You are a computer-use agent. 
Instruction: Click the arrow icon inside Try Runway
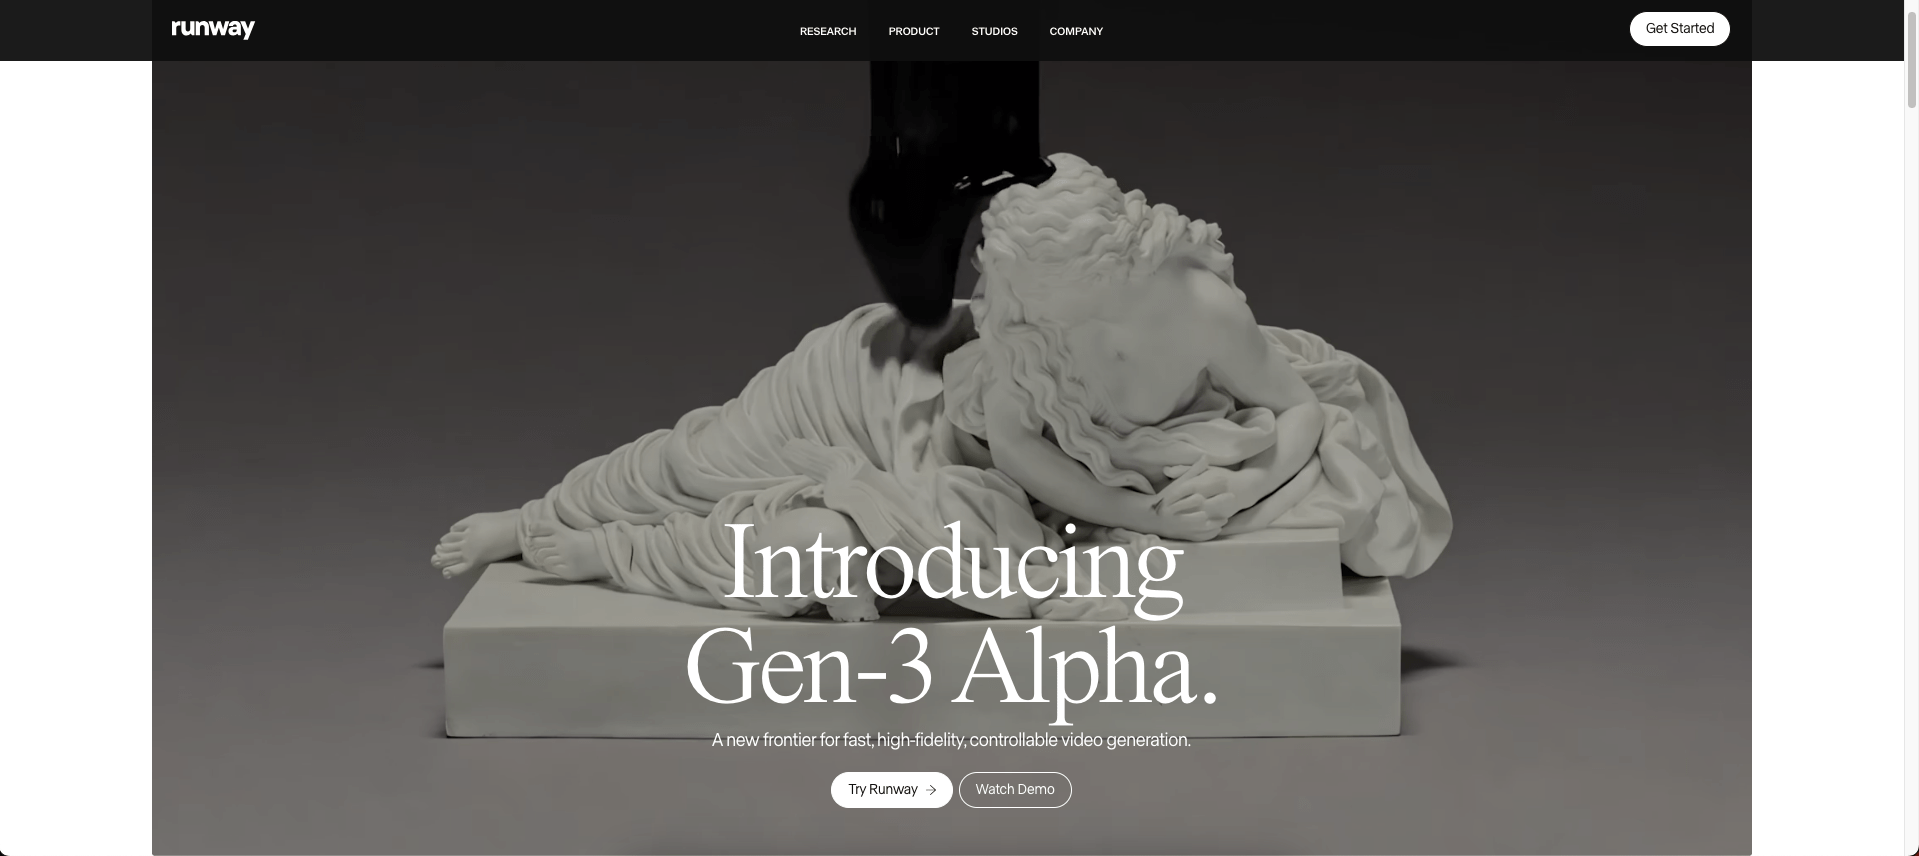coord(931,790)
